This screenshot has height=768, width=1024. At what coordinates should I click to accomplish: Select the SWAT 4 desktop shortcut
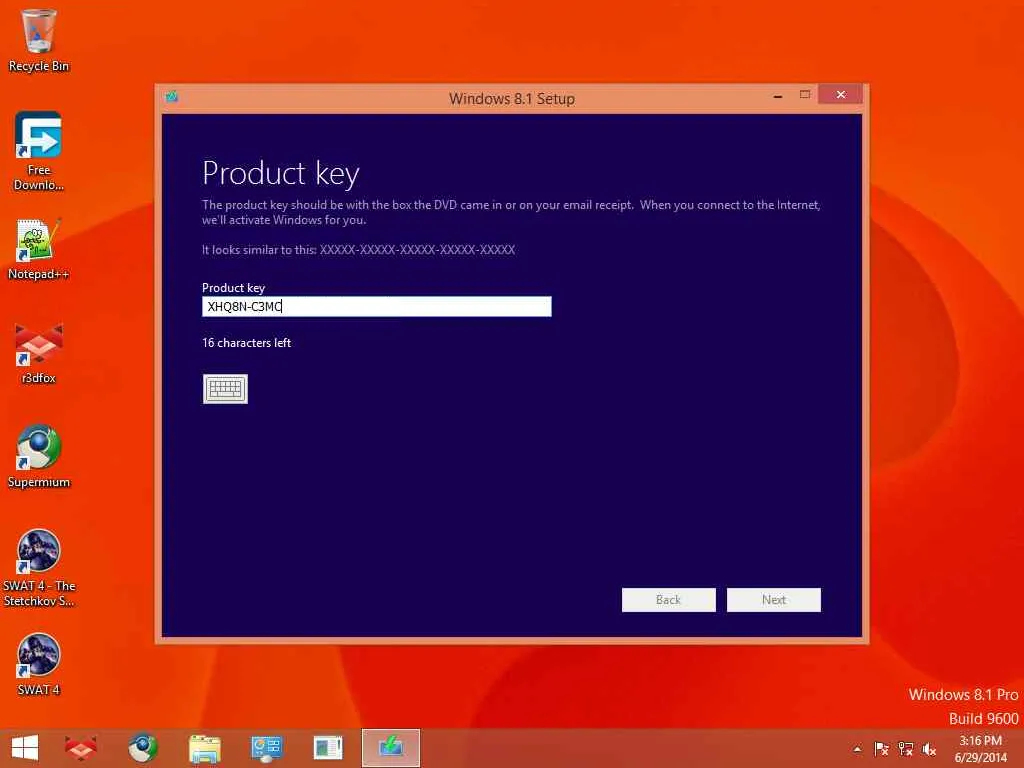39,664
